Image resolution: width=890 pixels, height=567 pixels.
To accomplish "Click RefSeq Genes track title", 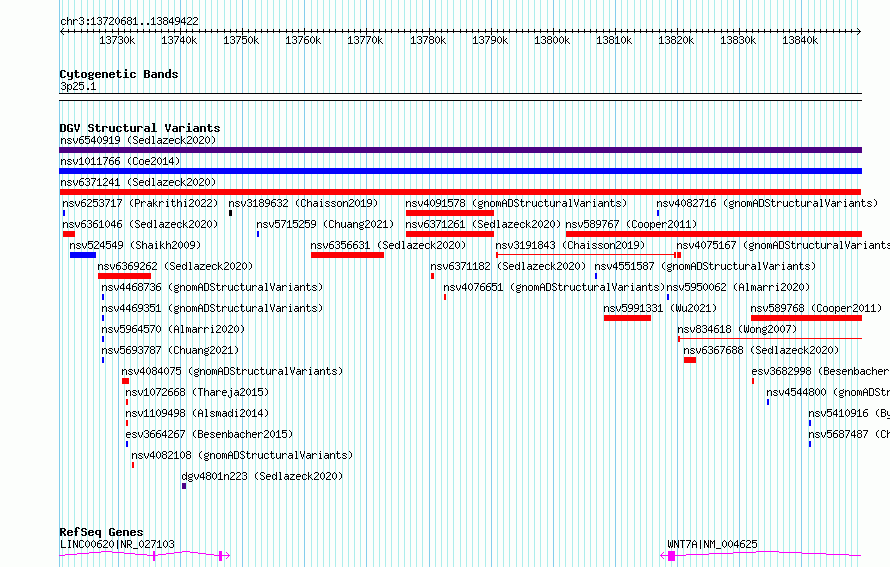I will click(x=102, y=532).
